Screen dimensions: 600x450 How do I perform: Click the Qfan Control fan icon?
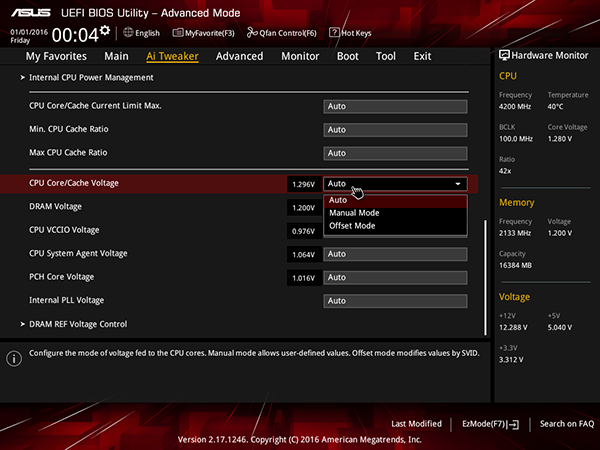pos(252,33)
